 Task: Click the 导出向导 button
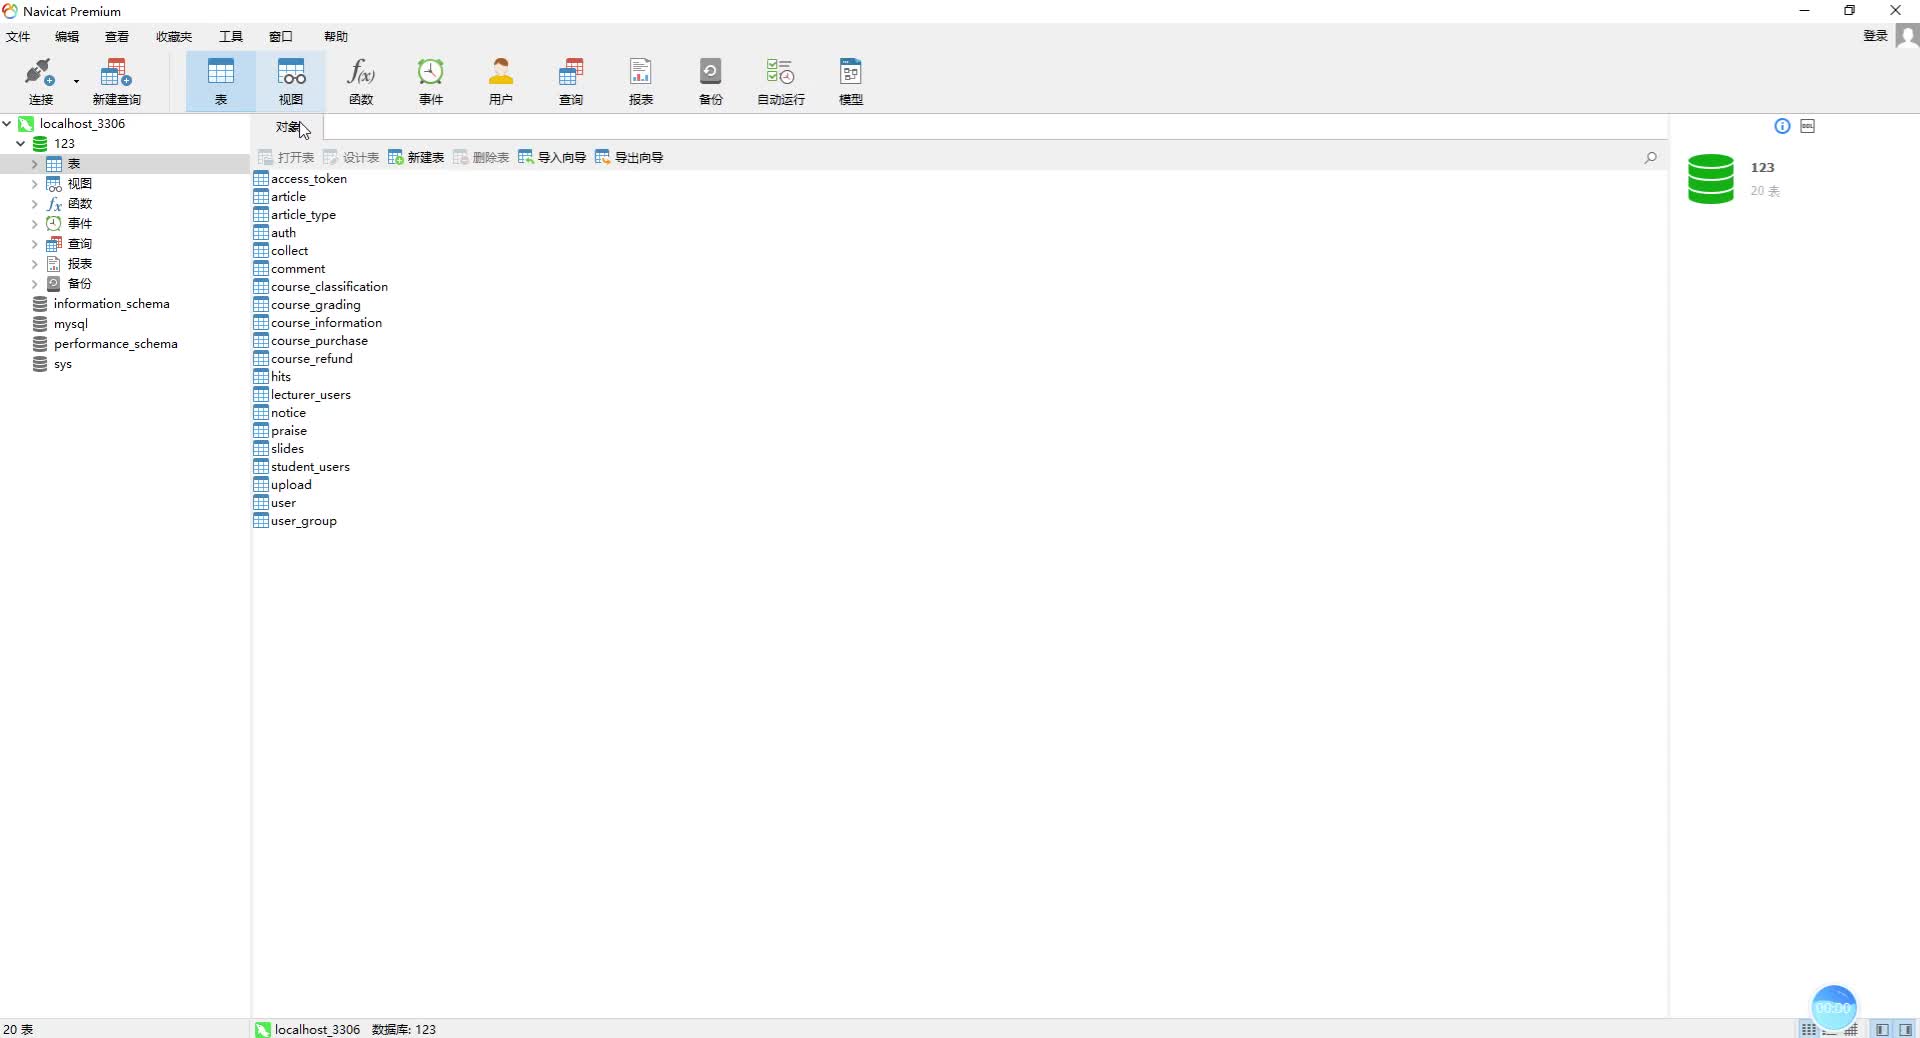629,157
